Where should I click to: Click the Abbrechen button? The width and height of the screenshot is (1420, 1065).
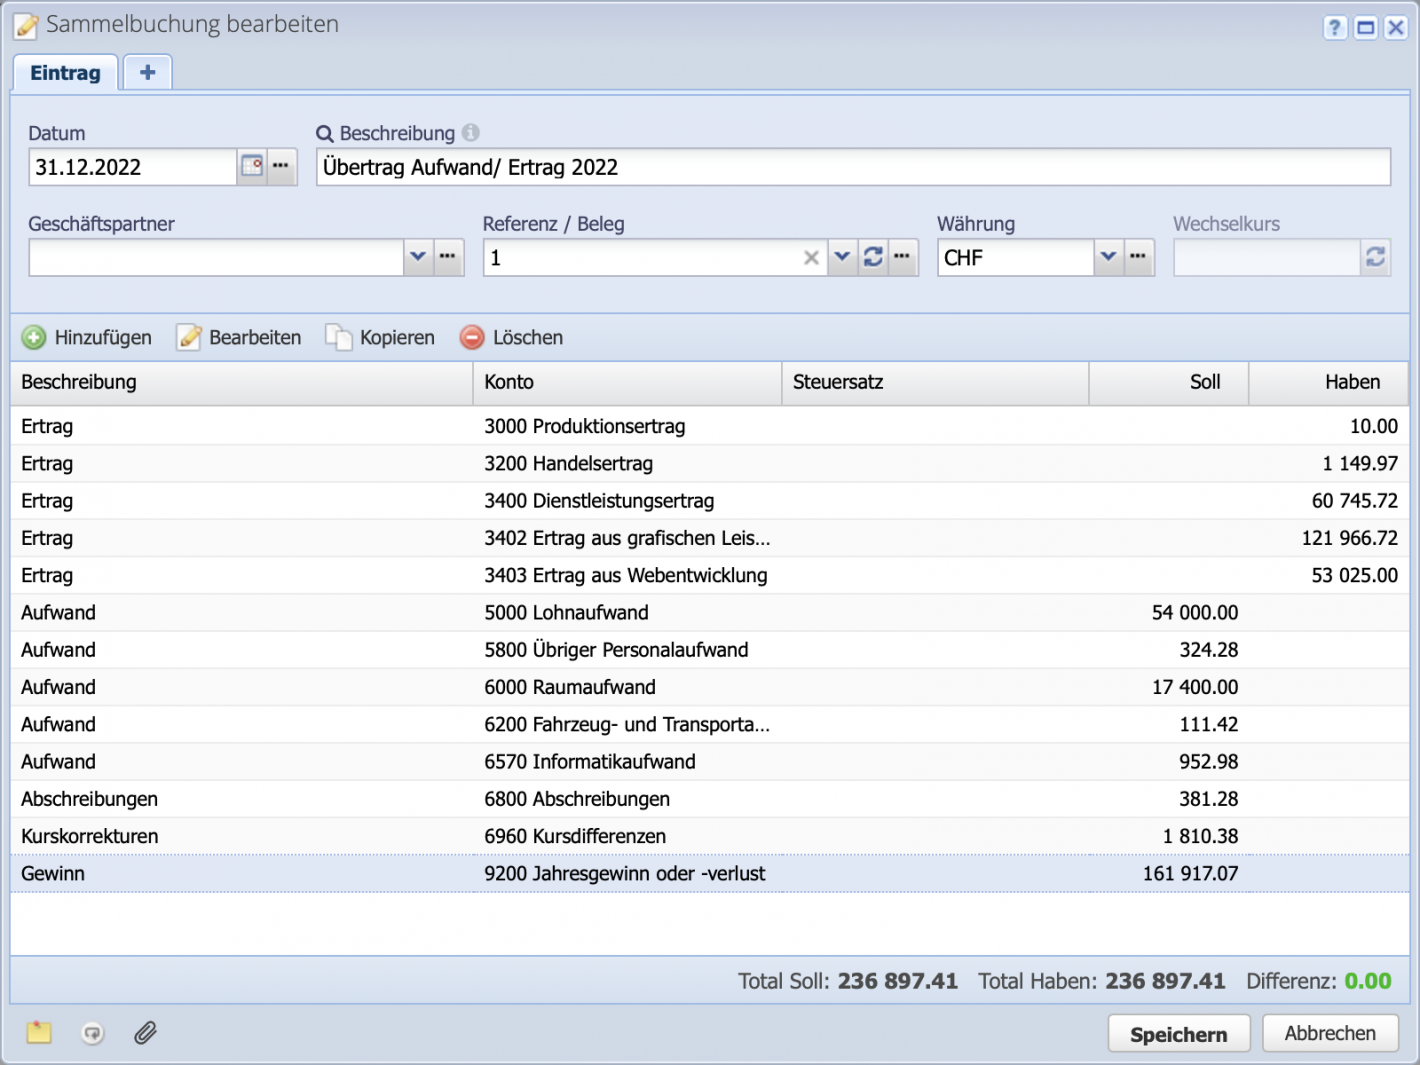pyautogui.click(x=1329, y=1033)
